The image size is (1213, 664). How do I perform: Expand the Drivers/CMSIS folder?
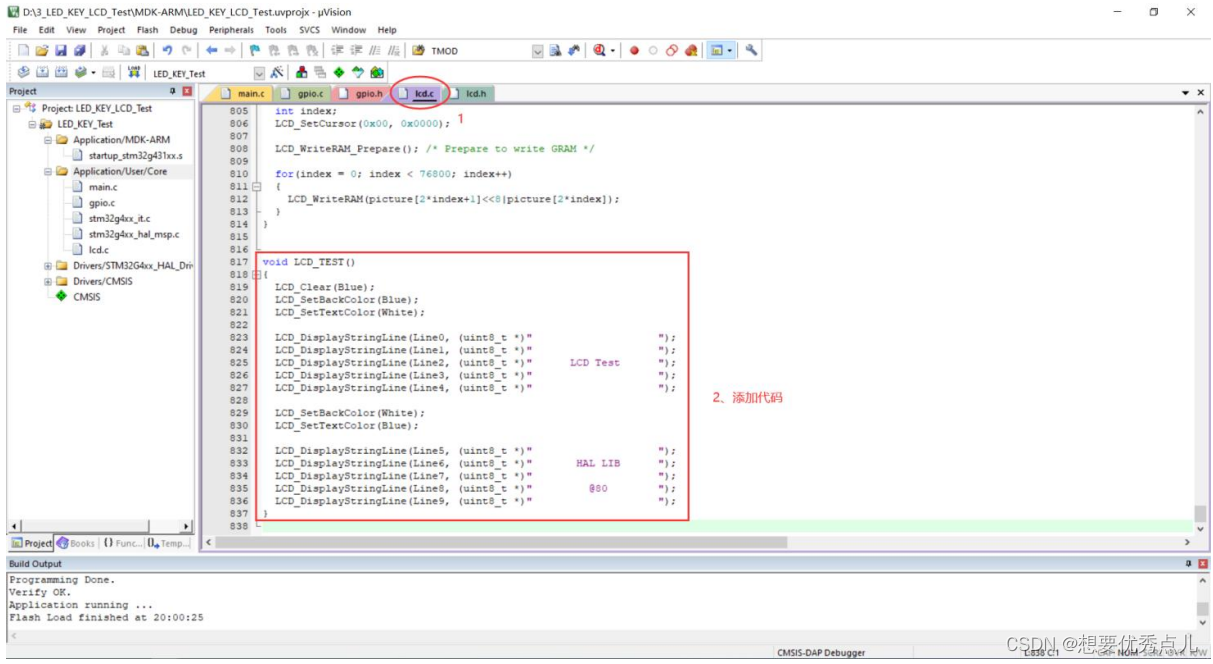[x=48, y=281]
